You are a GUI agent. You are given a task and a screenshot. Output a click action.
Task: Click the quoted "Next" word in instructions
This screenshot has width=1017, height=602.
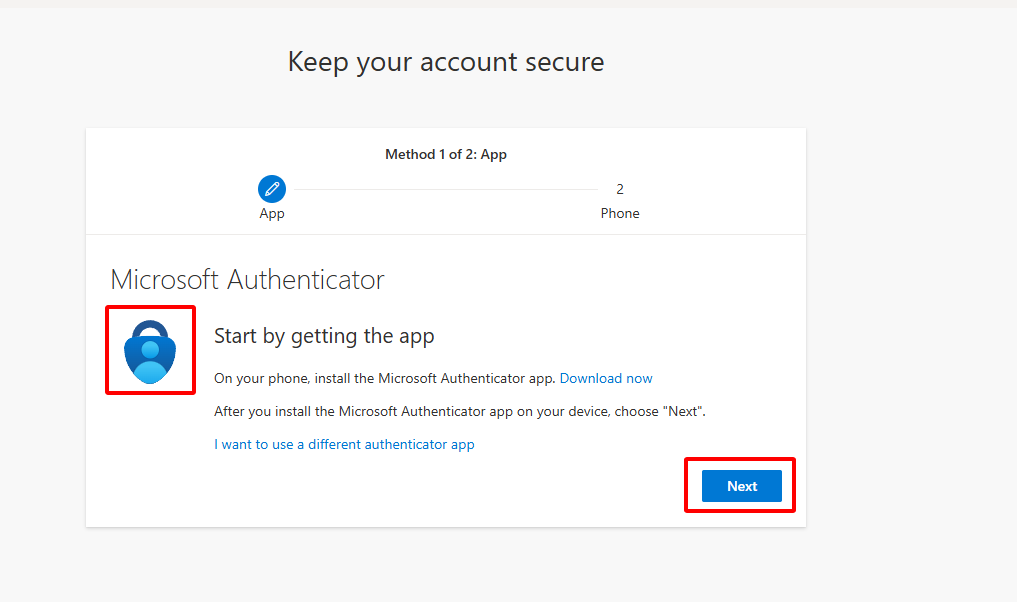pyautogui.click(x=683, y=411)
